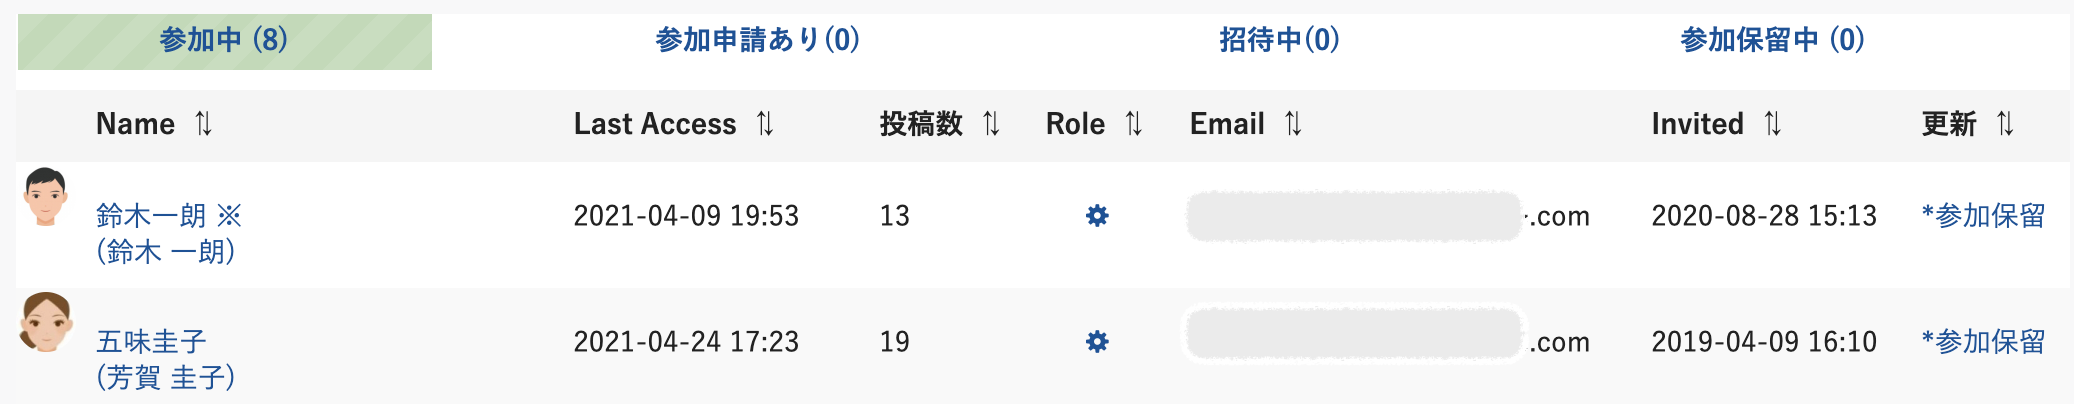Screen dimensions: 2074x404
Task: Sort by 投稿数 using the arrow icon
Action: click(991, 124)
